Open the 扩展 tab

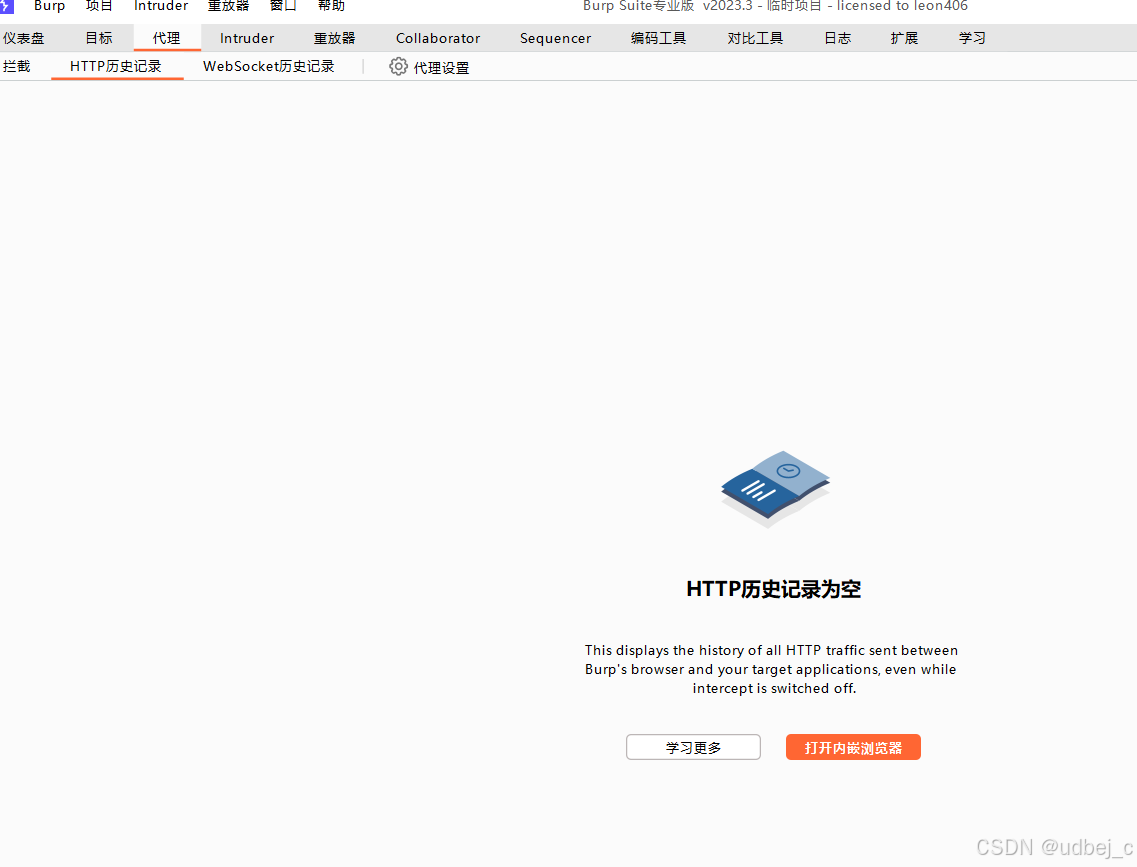point(904,38)
